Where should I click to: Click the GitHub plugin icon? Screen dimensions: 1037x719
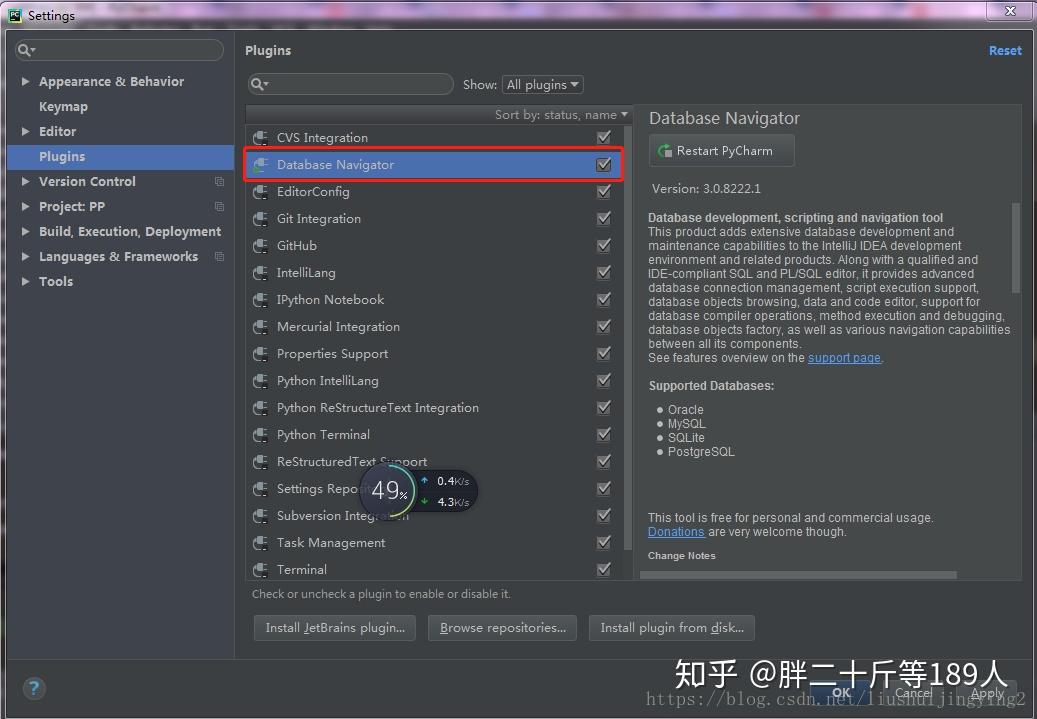260,245
